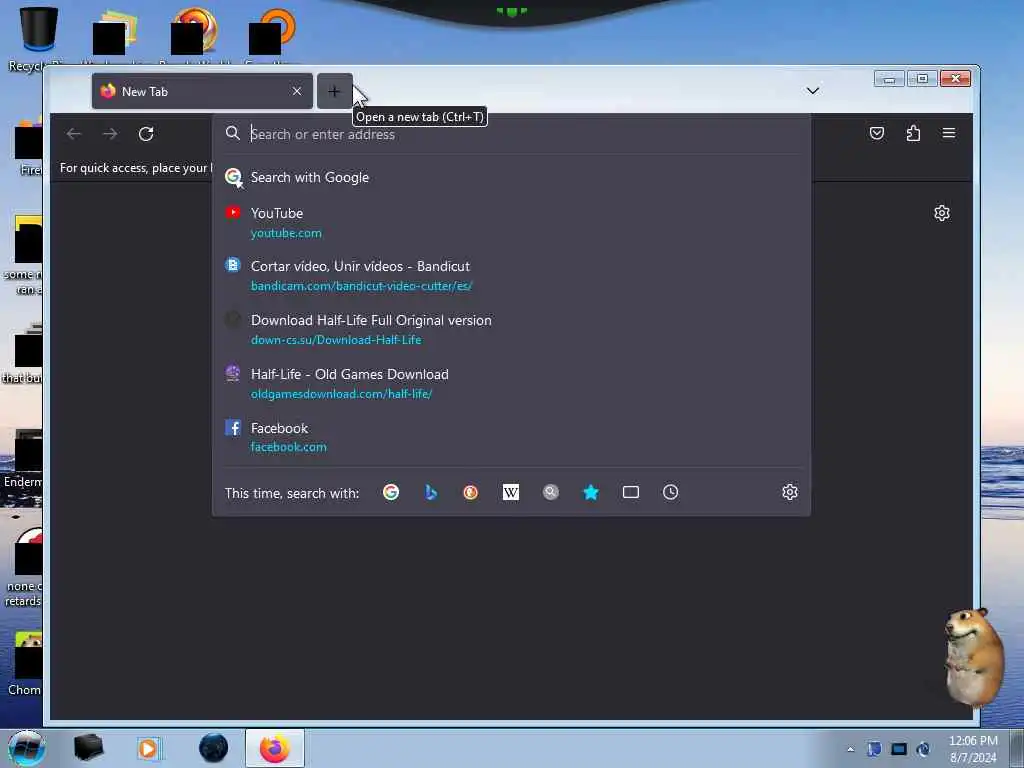Open the dark globe taskbar icon

[214, 748]
